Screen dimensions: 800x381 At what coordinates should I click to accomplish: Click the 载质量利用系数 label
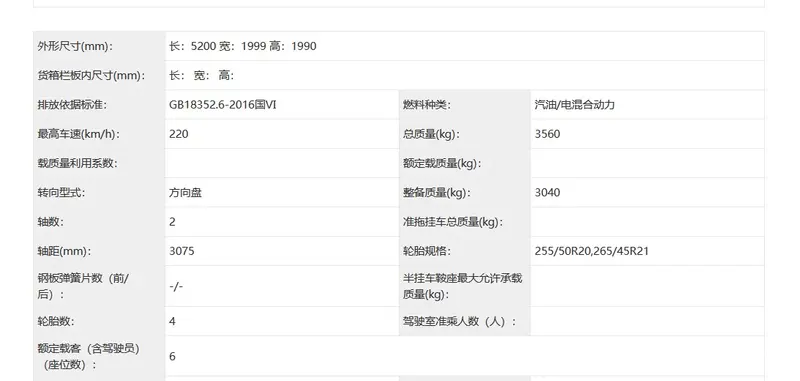(78, 164)
